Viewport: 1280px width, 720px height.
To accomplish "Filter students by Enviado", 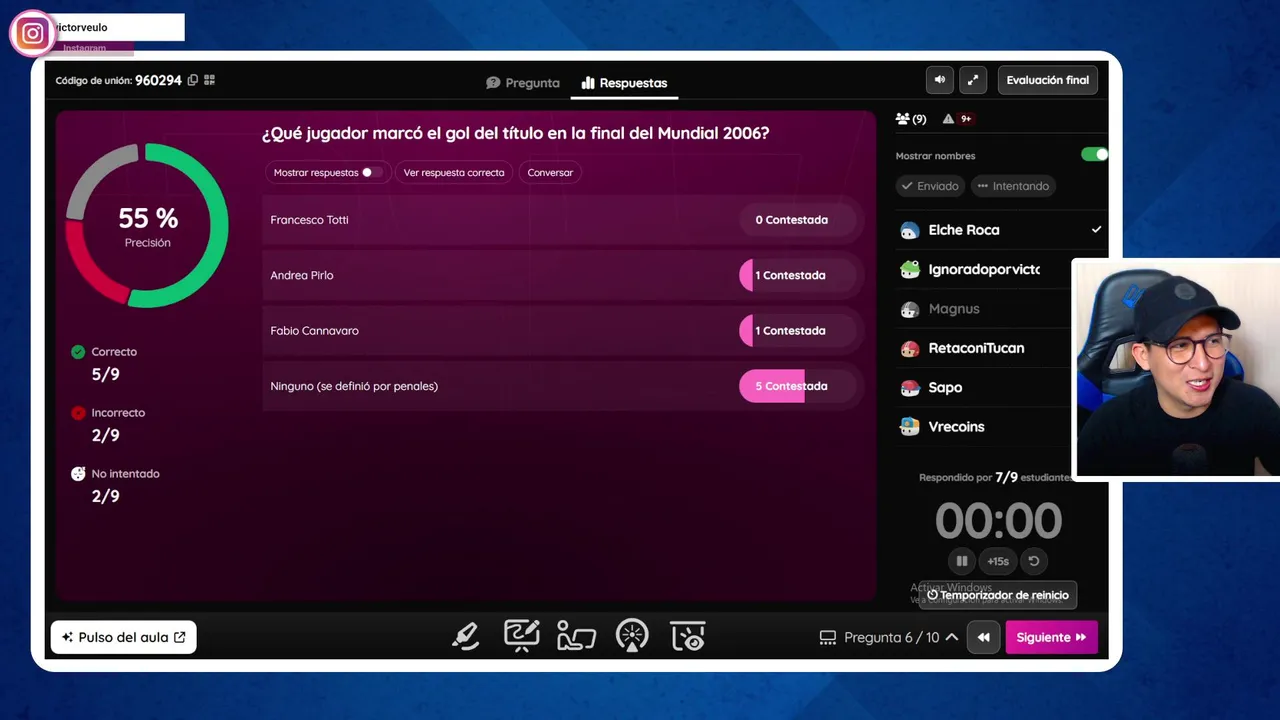I will [930, 186].
